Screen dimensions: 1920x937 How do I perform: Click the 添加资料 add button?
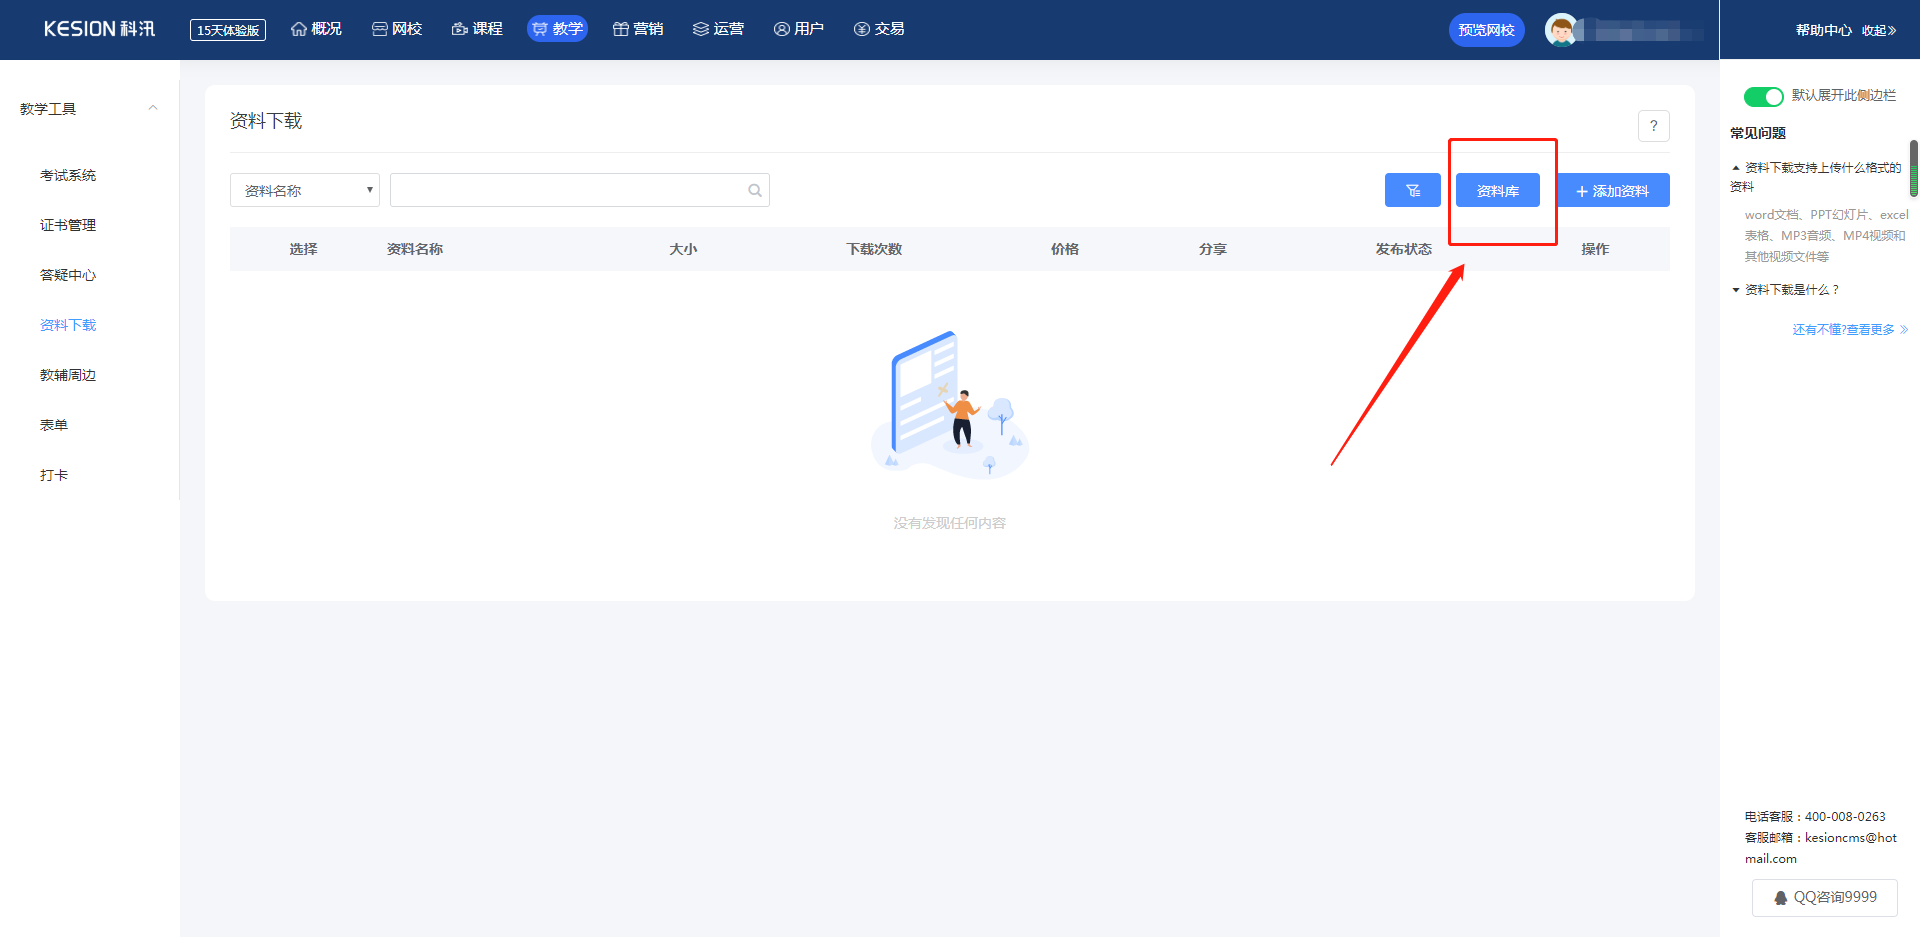click(1612, 190)
